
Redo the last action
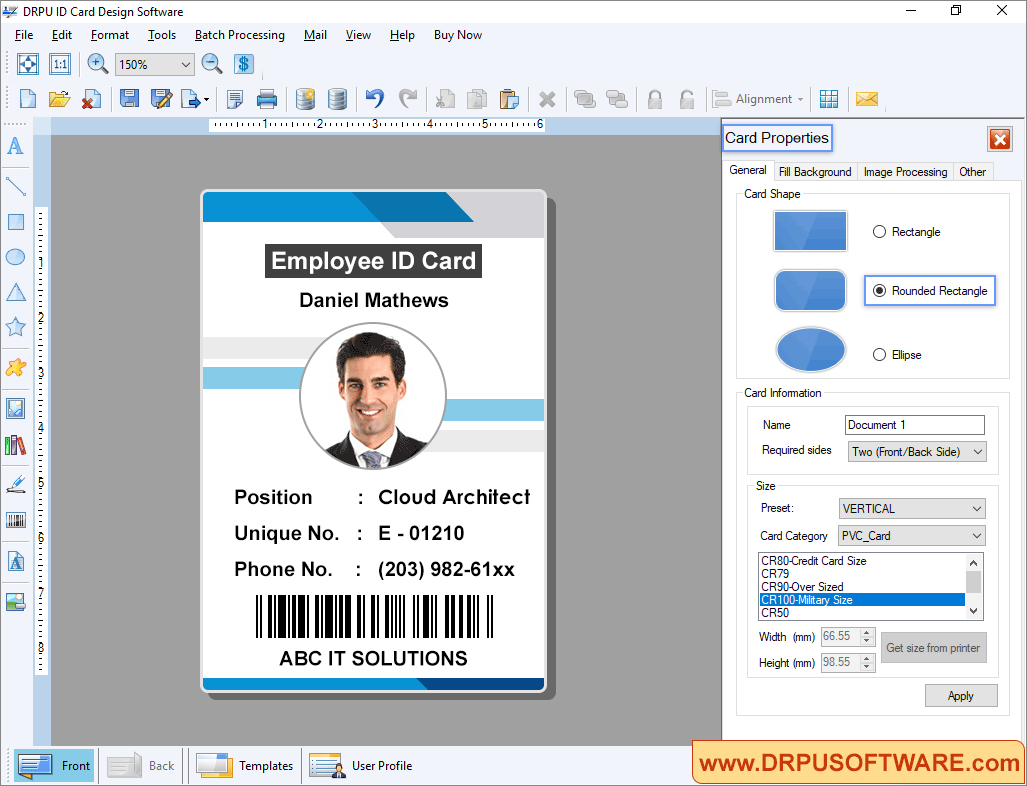[x=407, y=98]
